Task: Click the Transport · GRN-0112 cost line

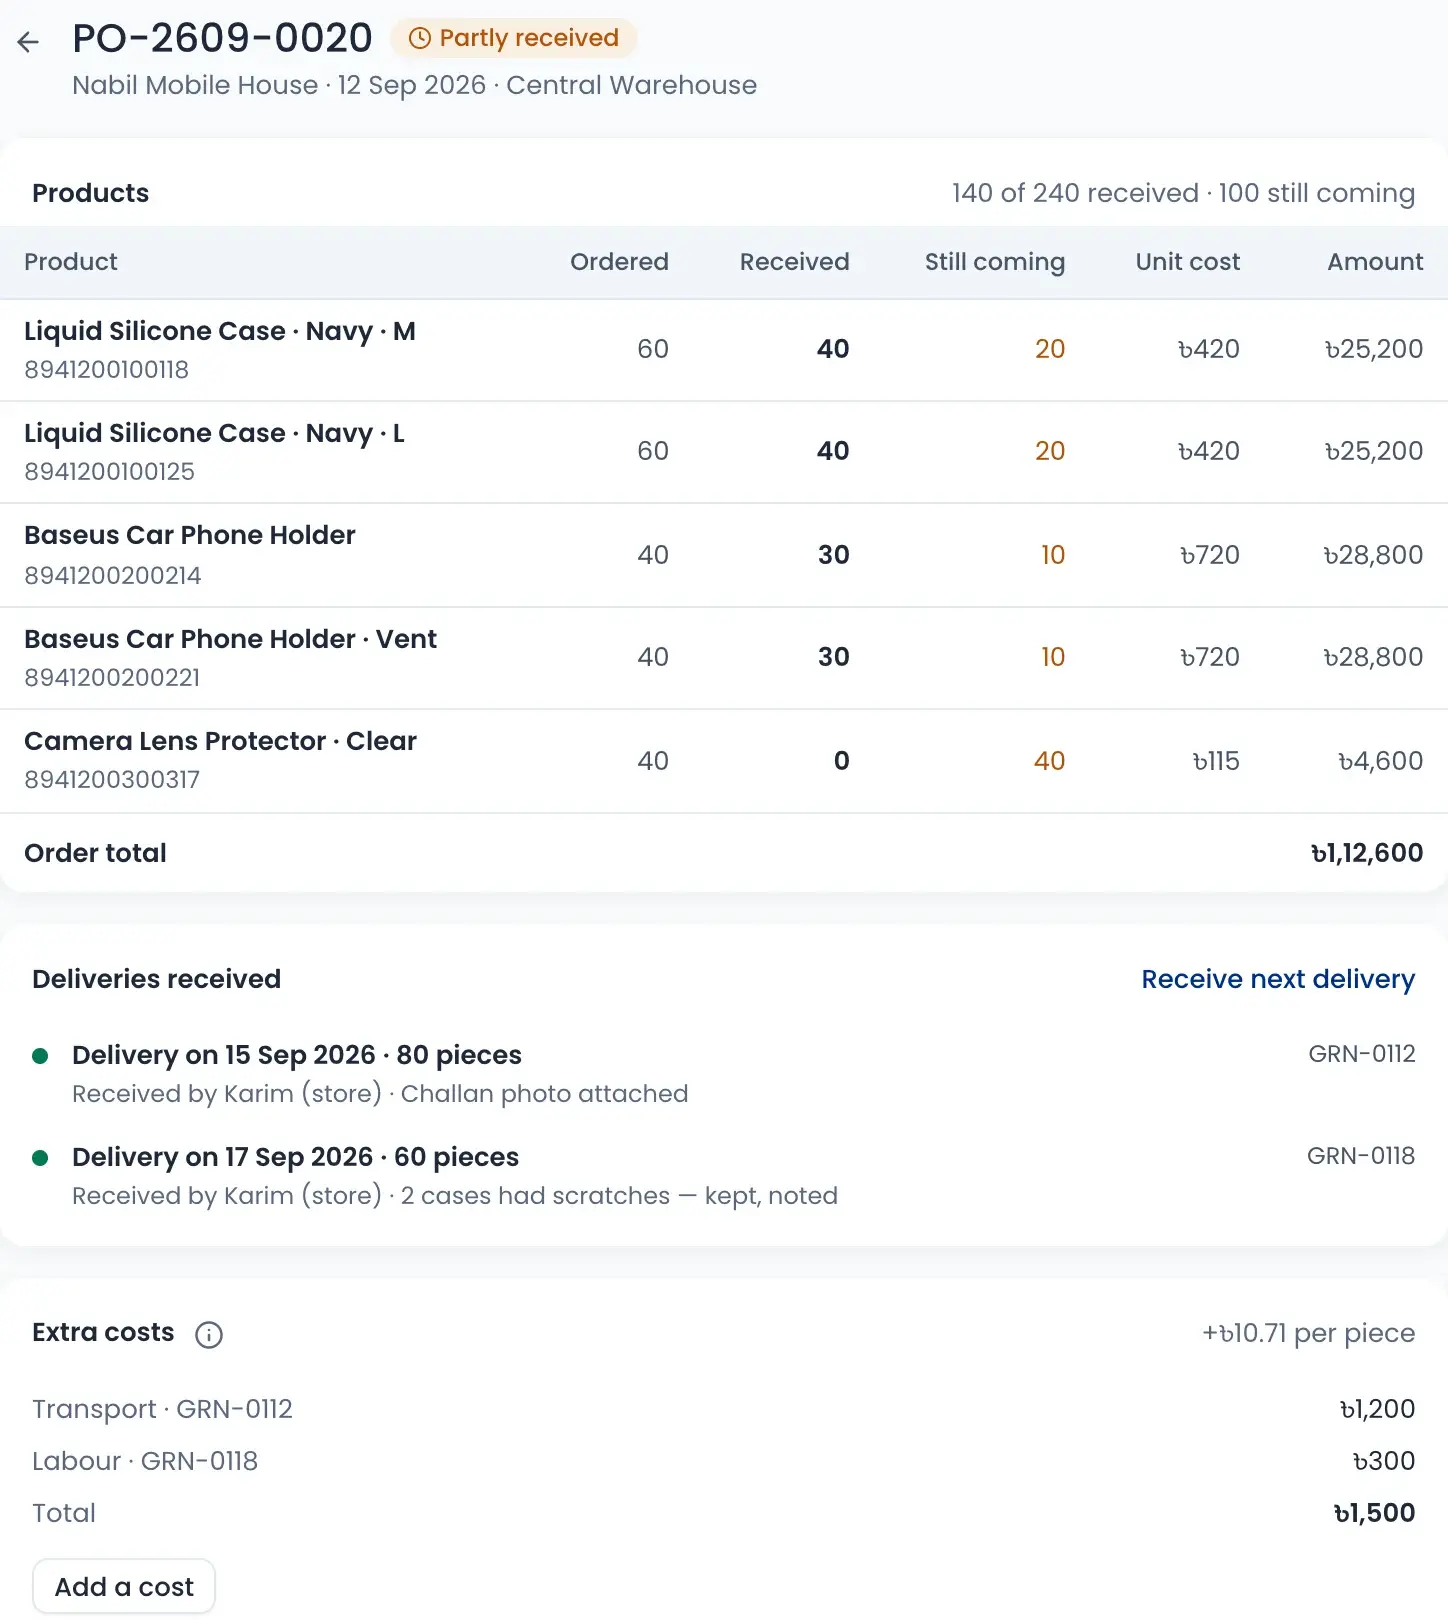Action: click(x=724, y=1409)
